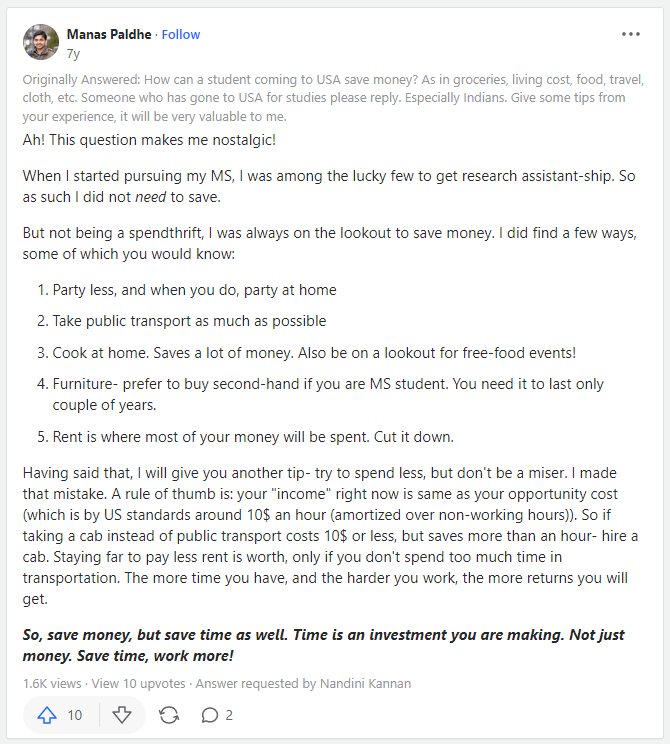Click the 1.6K views label
This screenshot has width=670, height=744.
[52, 684]
